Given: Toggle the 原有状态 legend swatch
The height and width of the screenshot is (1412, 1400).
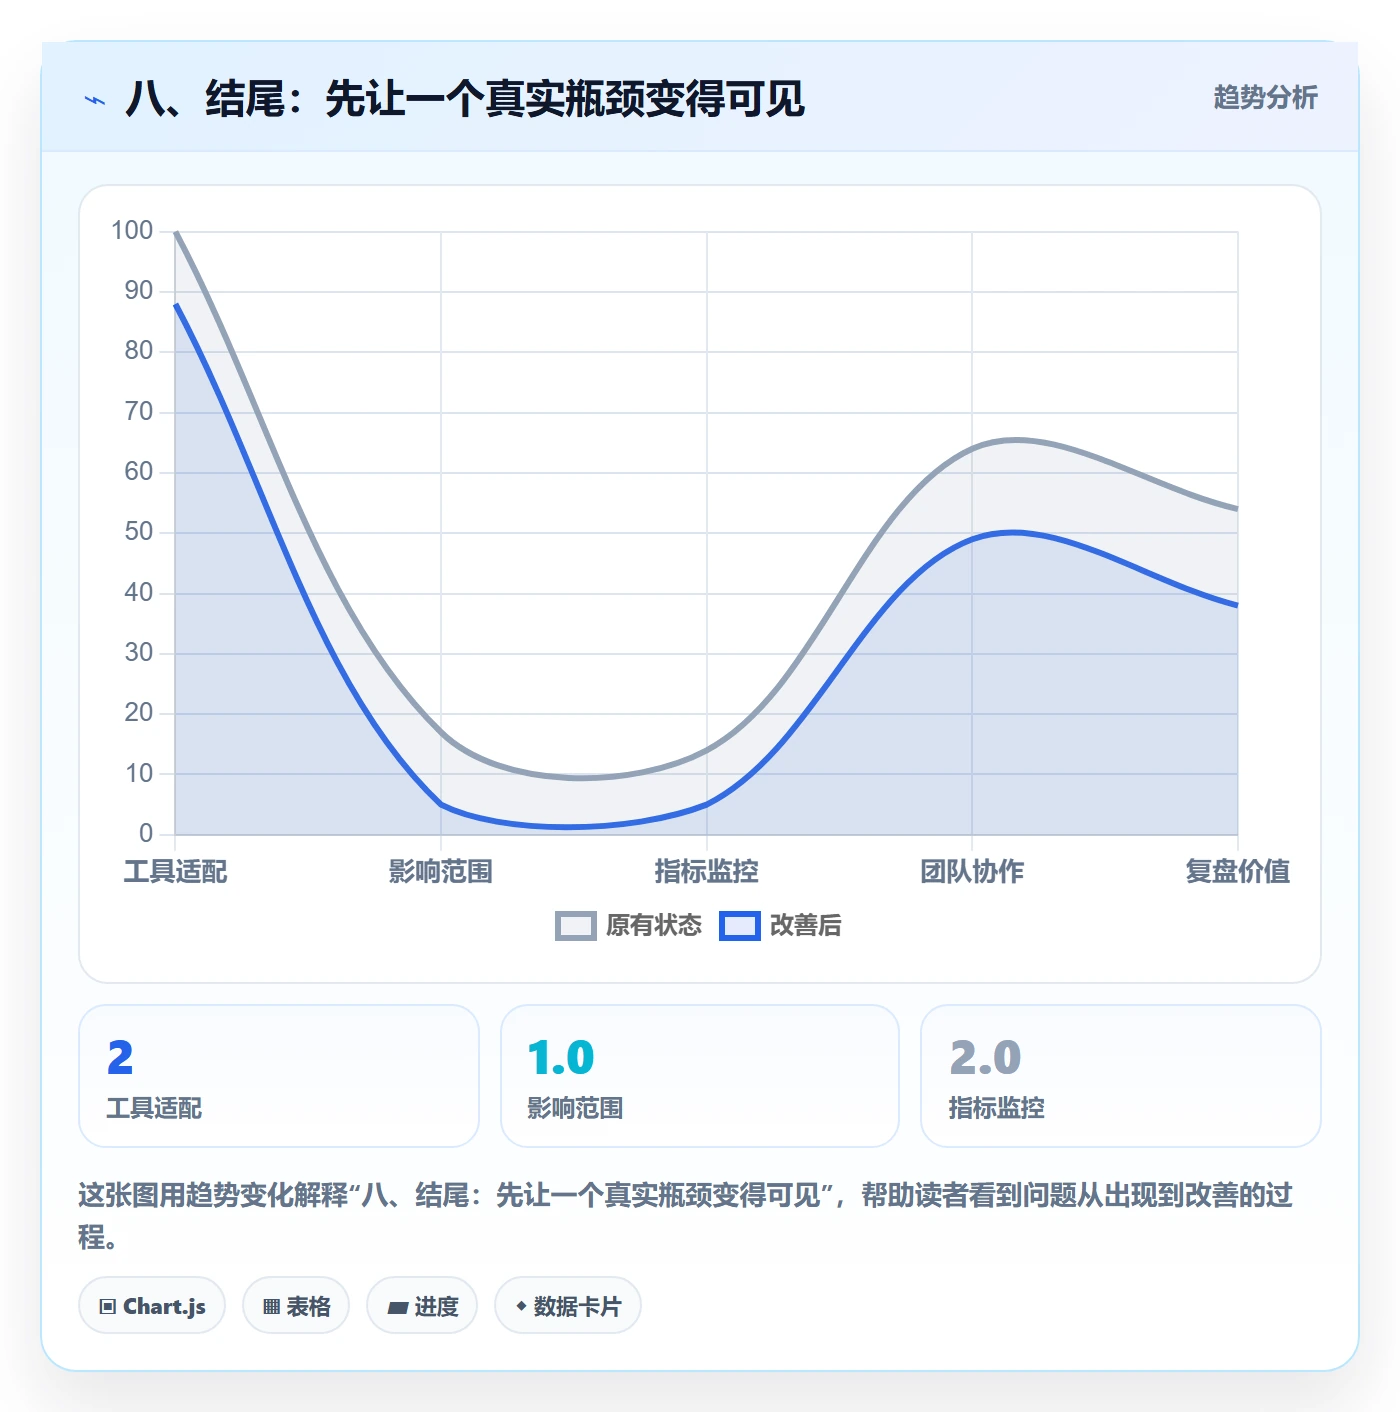Looking at the screenshot, I should [576, 926].
